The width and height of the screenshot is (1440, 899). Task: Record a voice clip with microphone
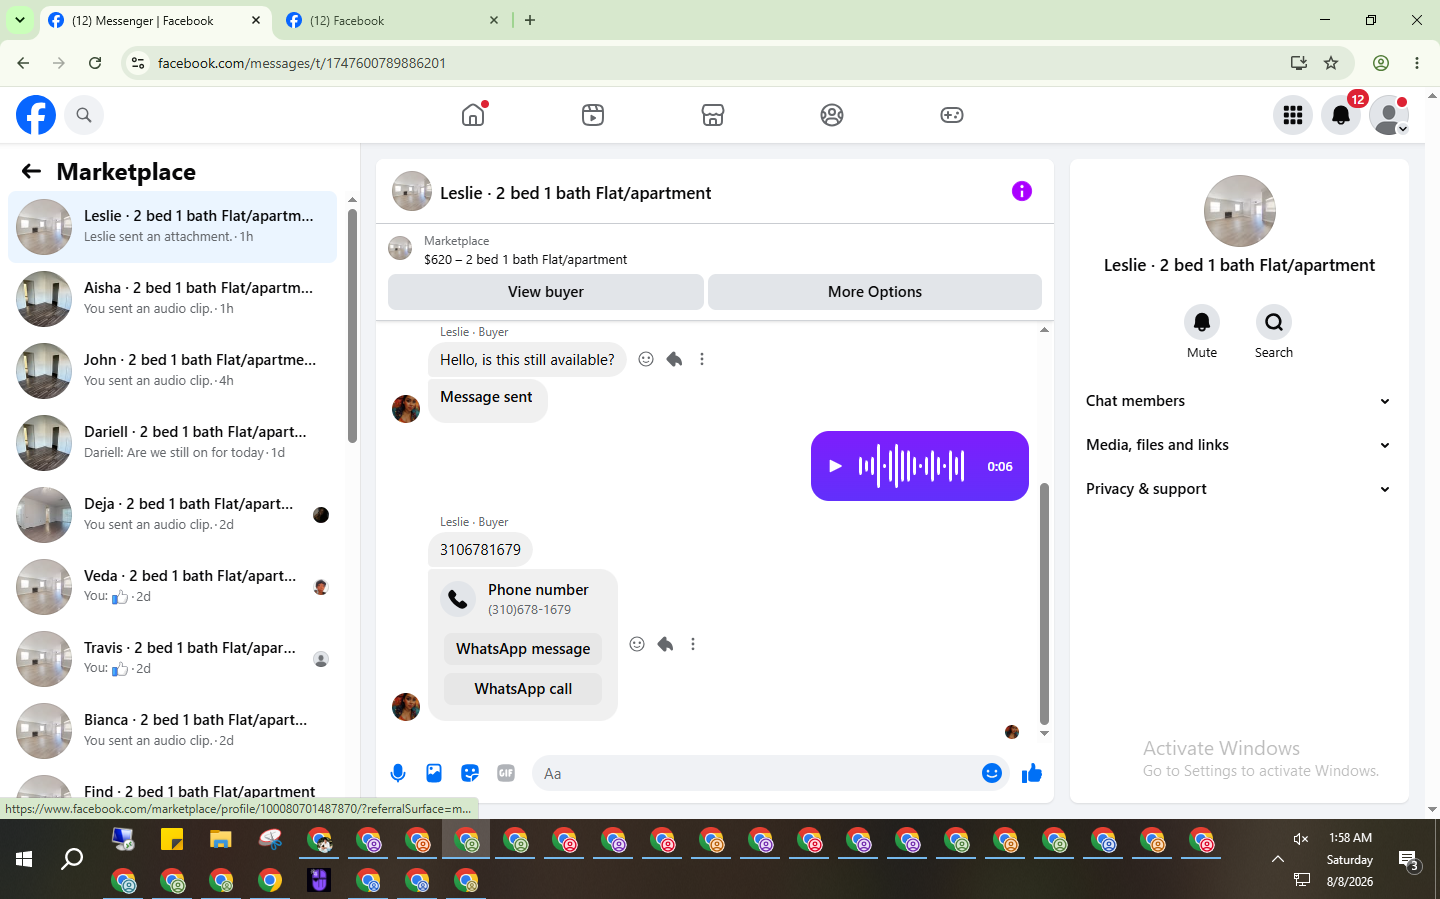(398, 773)
